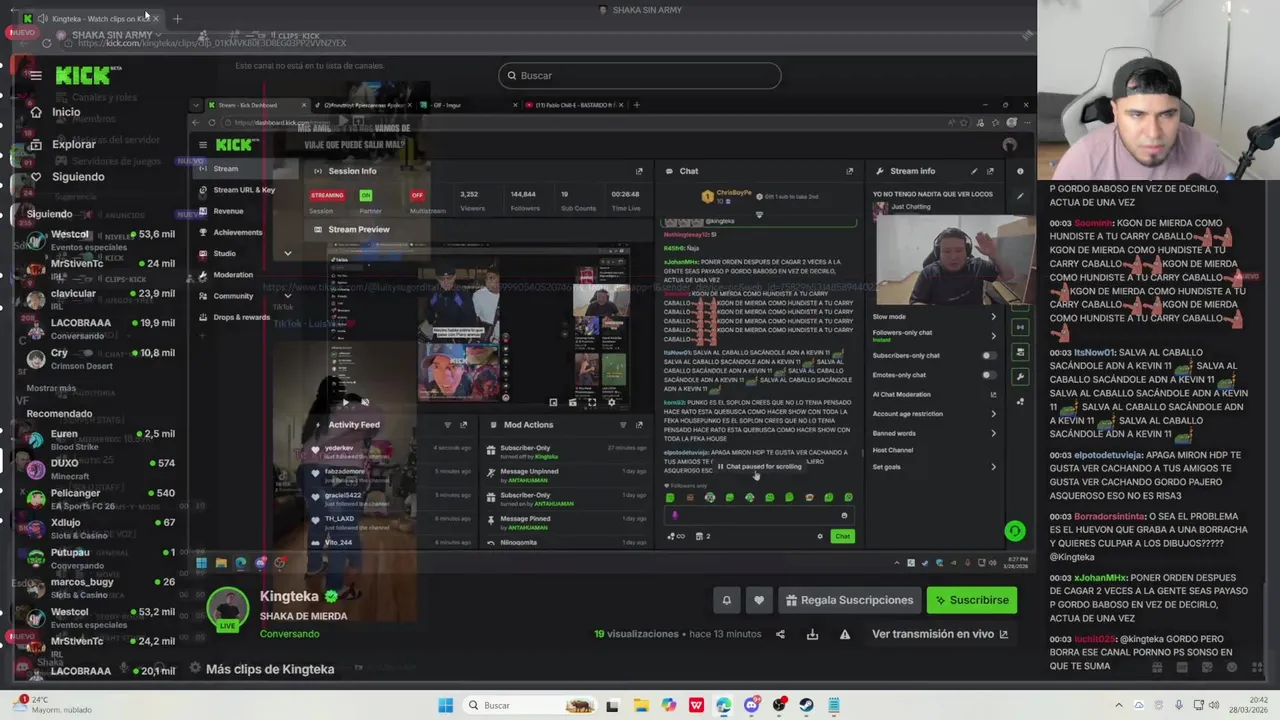Open Steam from the Windows taskbar
This screenshot has height=720, width=1280.
pyautogui.click(x=806, y=705)
